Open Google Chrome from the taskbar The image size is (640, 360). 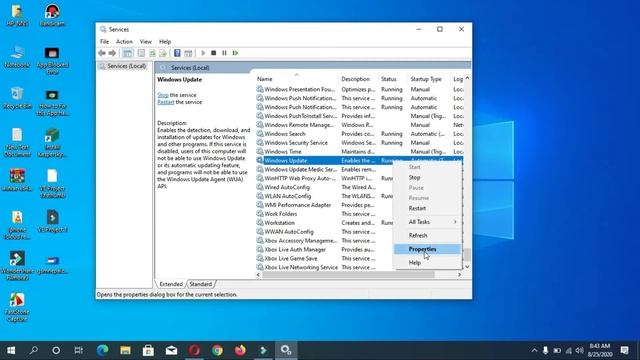click(x=217, y=350)
